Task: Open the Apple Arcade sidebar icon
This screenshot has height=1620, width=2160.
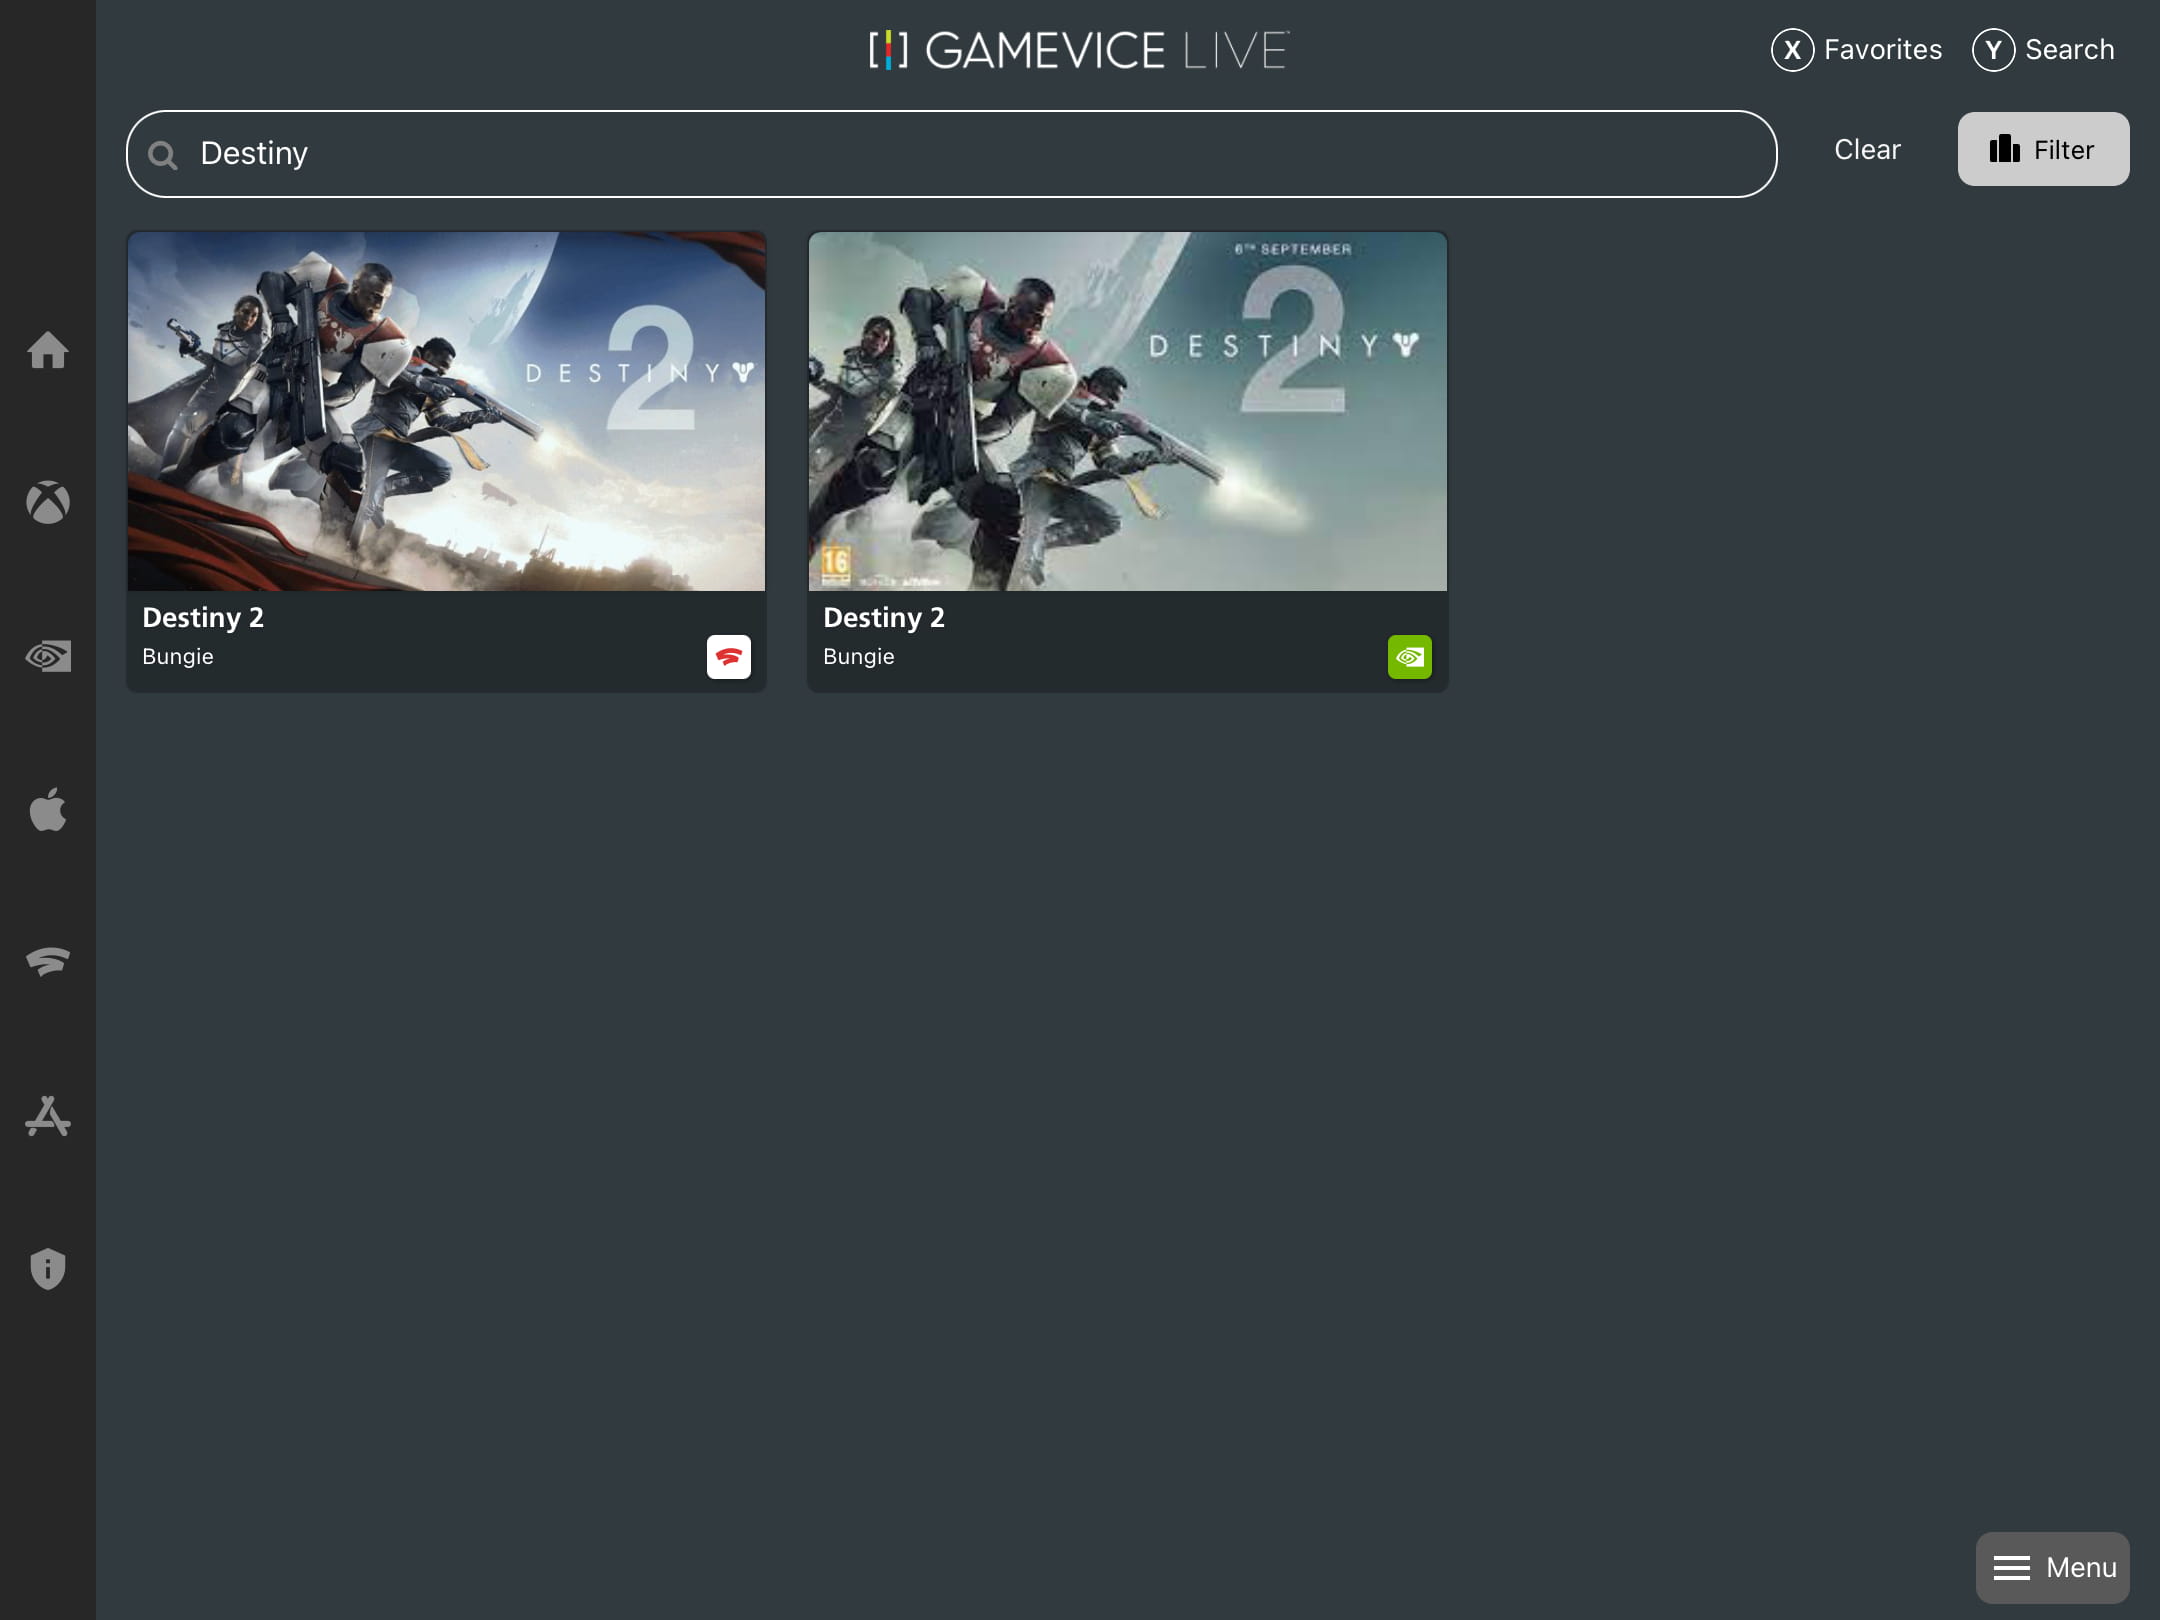Action: (x=47, y=809)
